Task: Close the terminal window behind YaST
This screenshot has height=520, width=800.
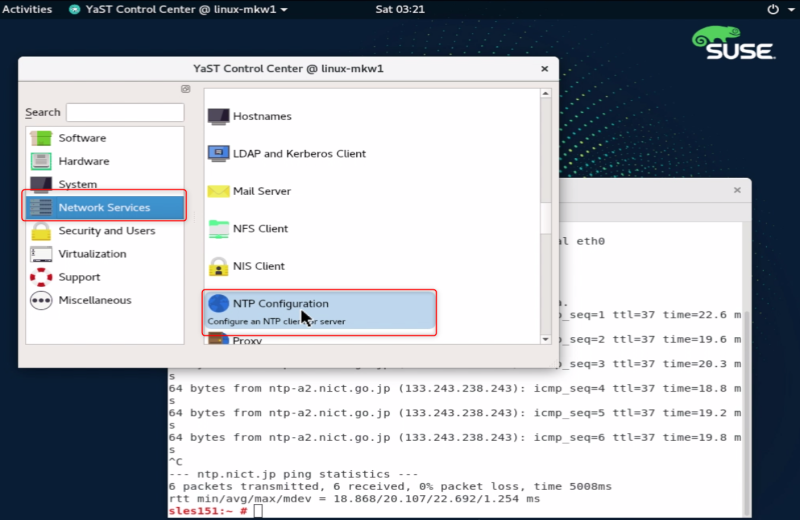Action: 737,190
